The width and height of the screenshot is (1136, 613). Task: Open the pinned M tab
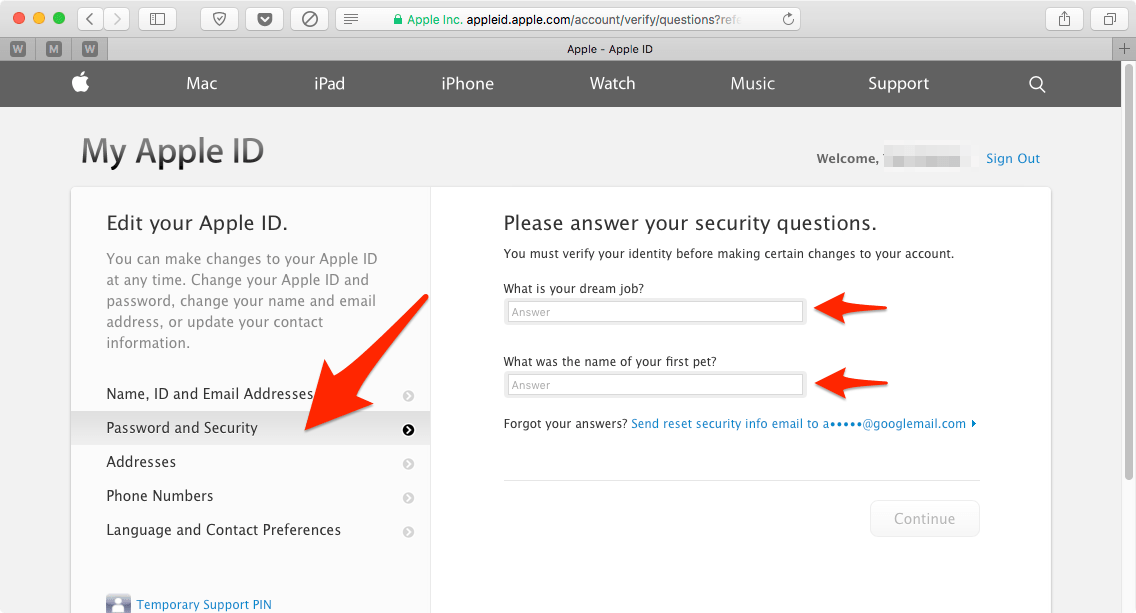point(54,49)
